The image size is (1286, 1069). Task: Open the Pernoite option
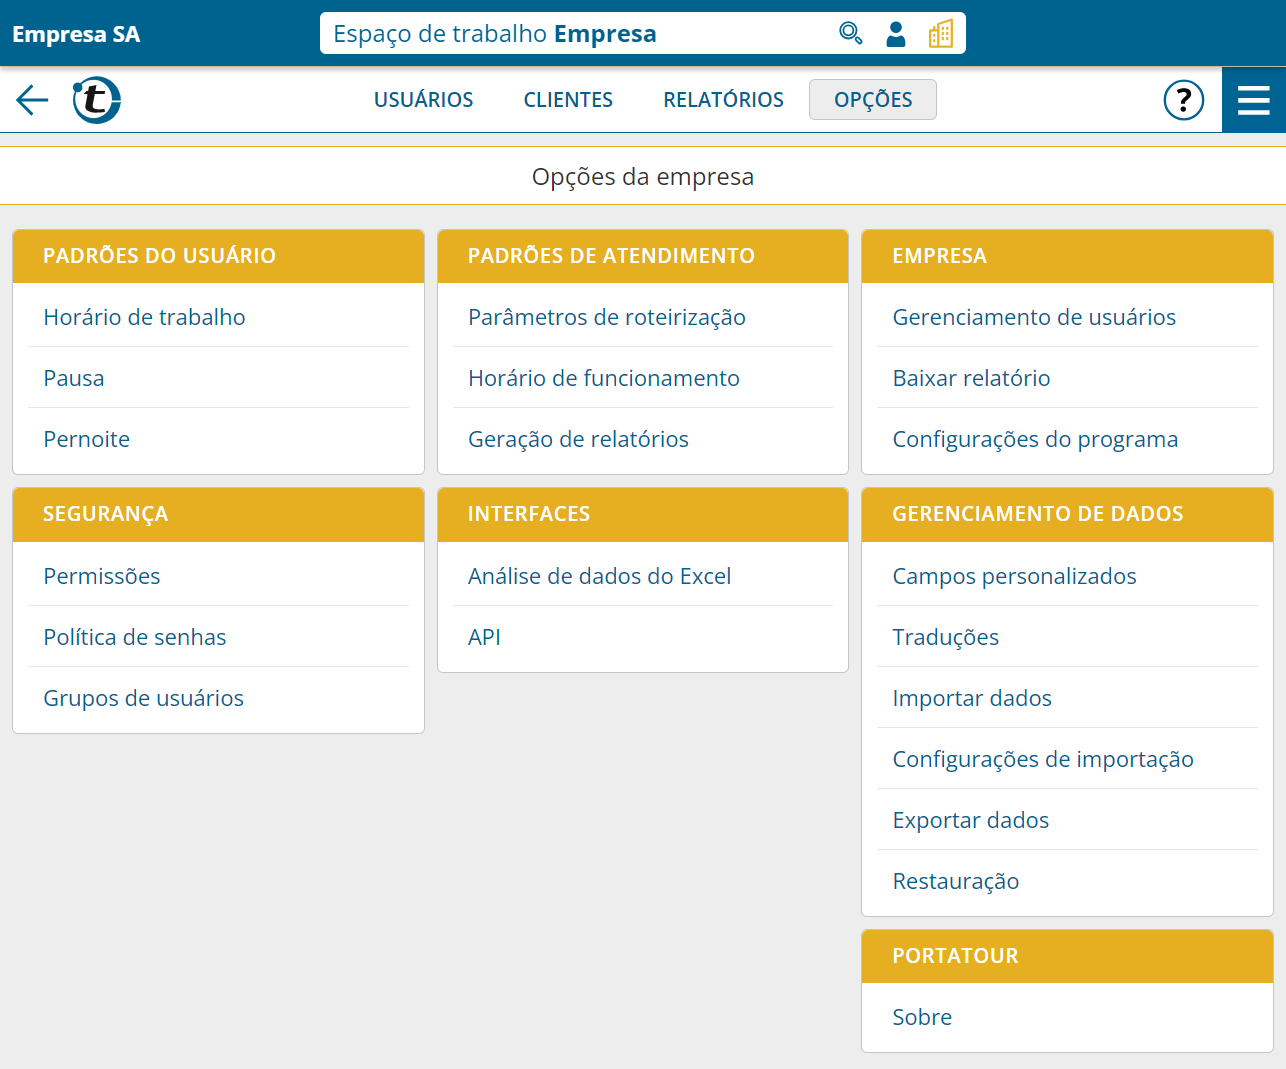pos(218,439)
